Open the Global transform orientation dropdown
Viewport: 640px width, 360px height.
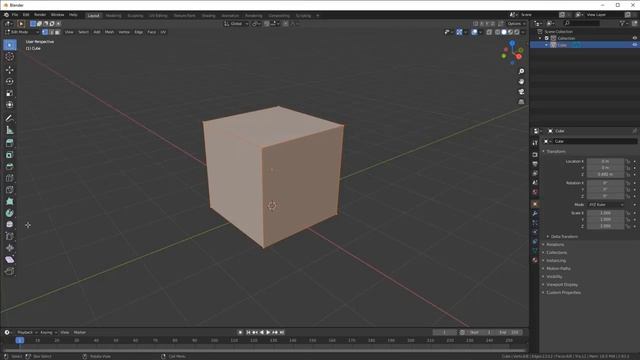coord(236,24)
